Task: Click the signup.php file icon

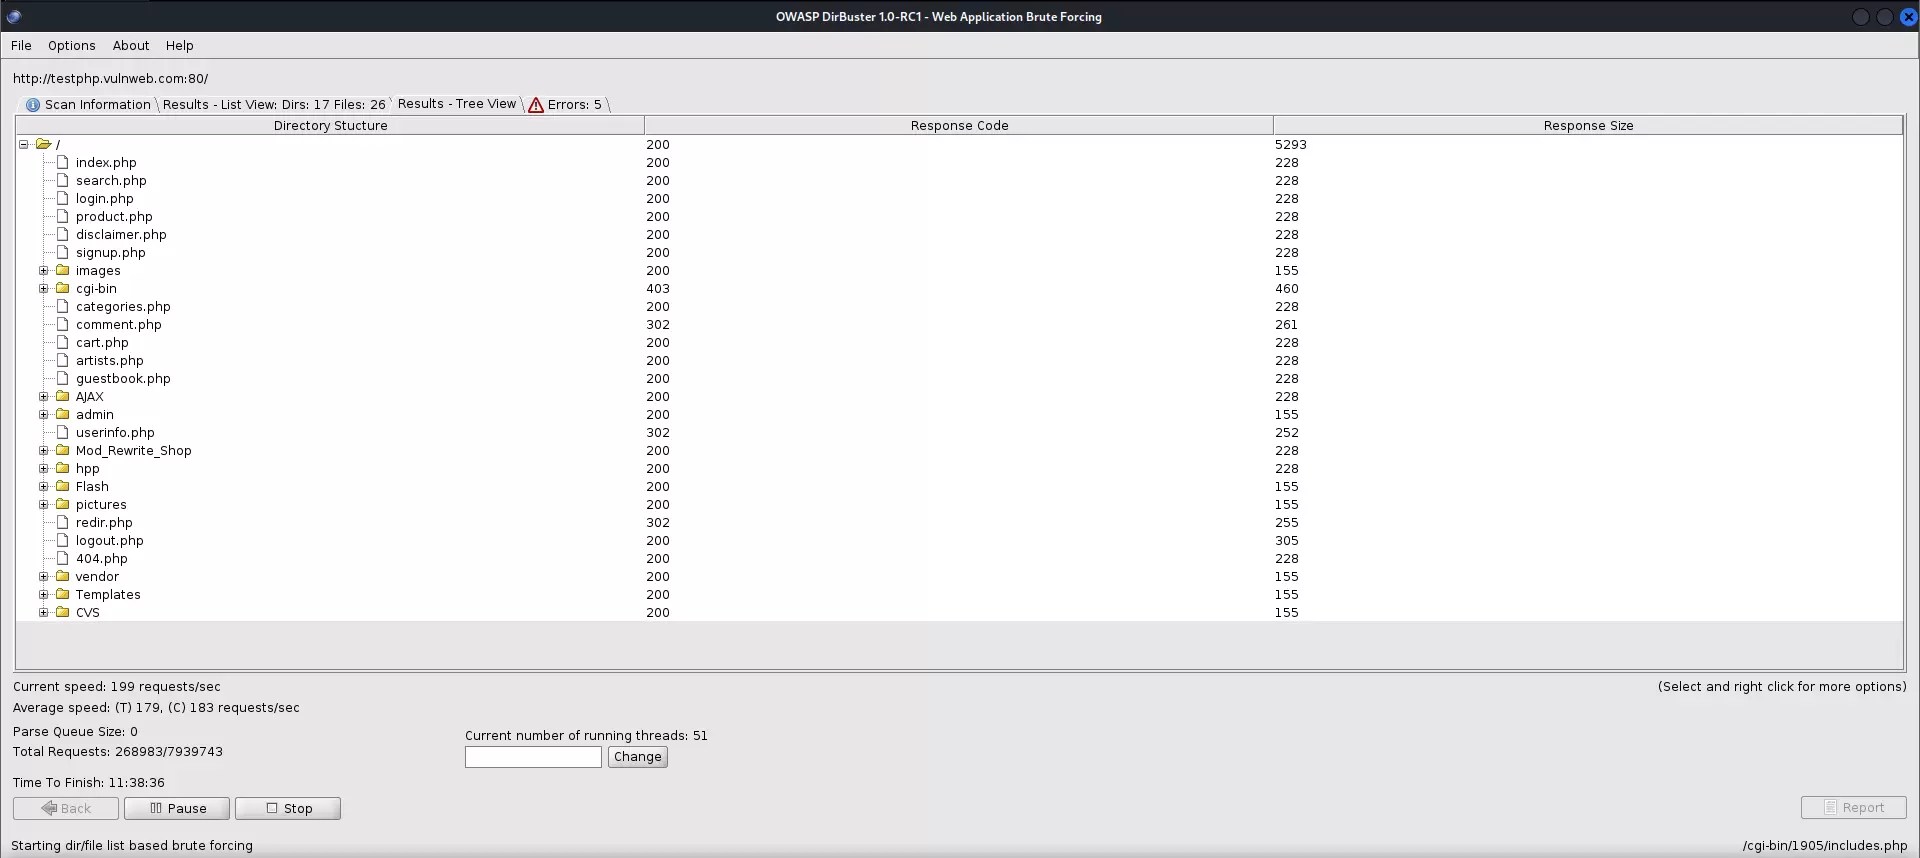Action: pos(63,252)
